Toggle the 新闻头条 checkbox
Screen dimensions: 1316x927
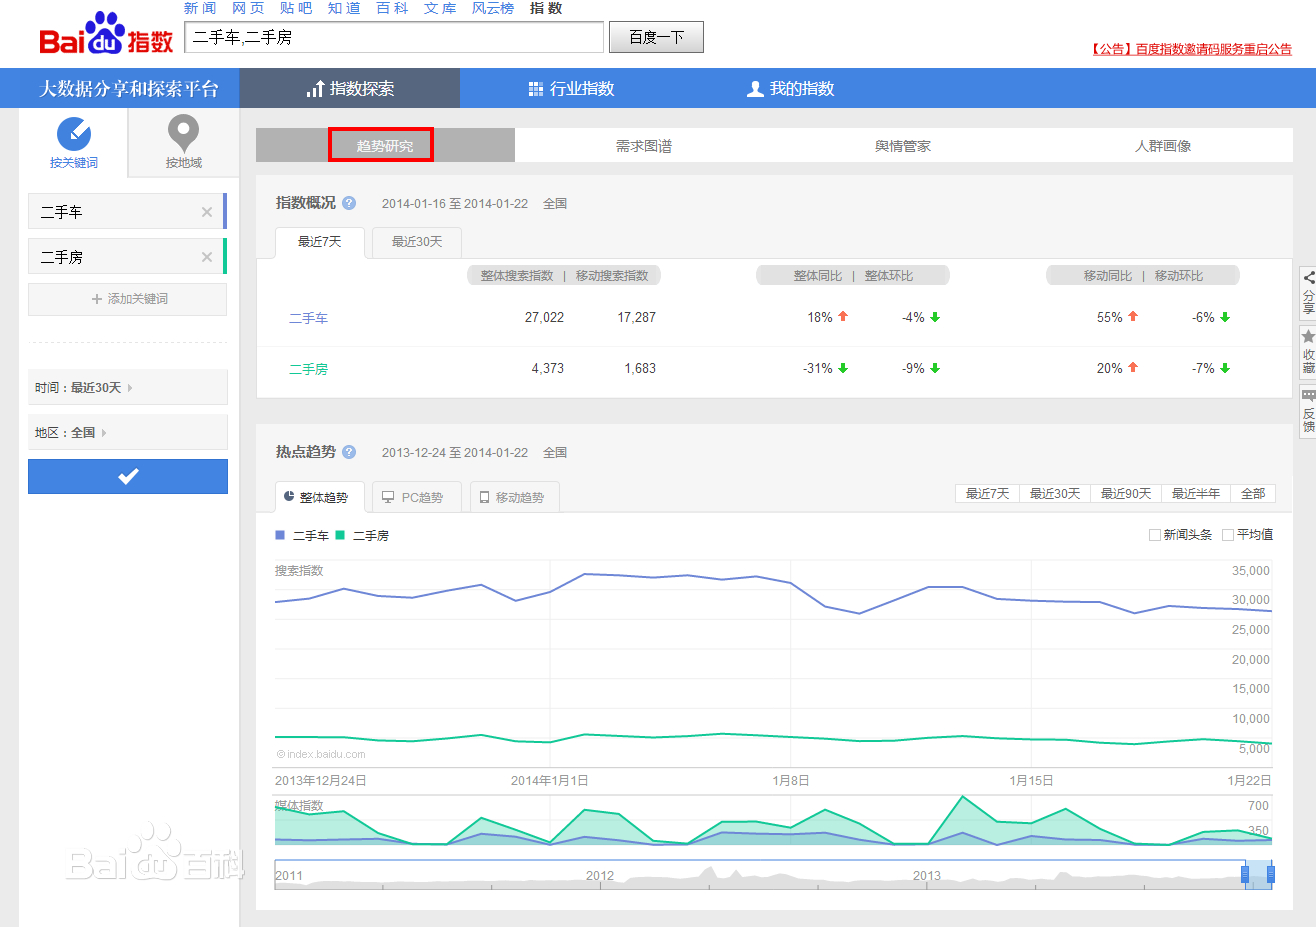(1155, 535)
